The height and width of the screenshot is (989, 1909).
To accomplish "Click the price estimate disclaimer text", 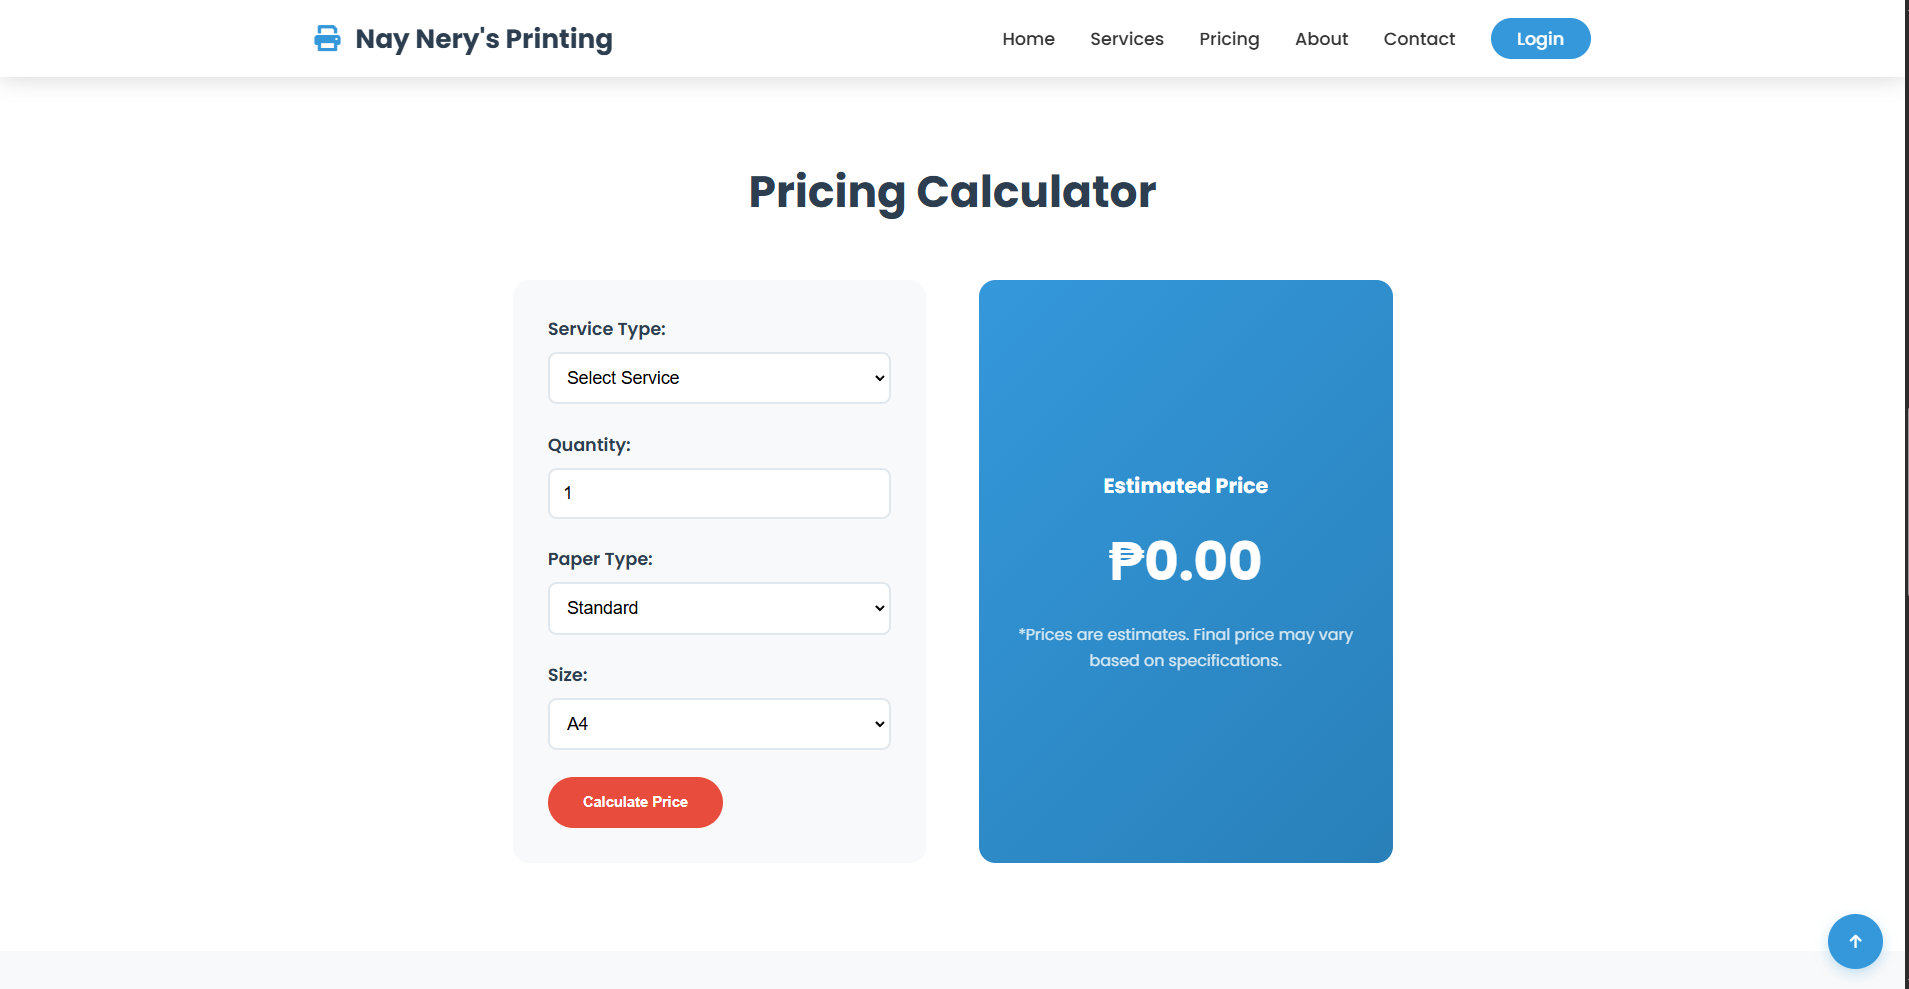I will click(1185, 647).
